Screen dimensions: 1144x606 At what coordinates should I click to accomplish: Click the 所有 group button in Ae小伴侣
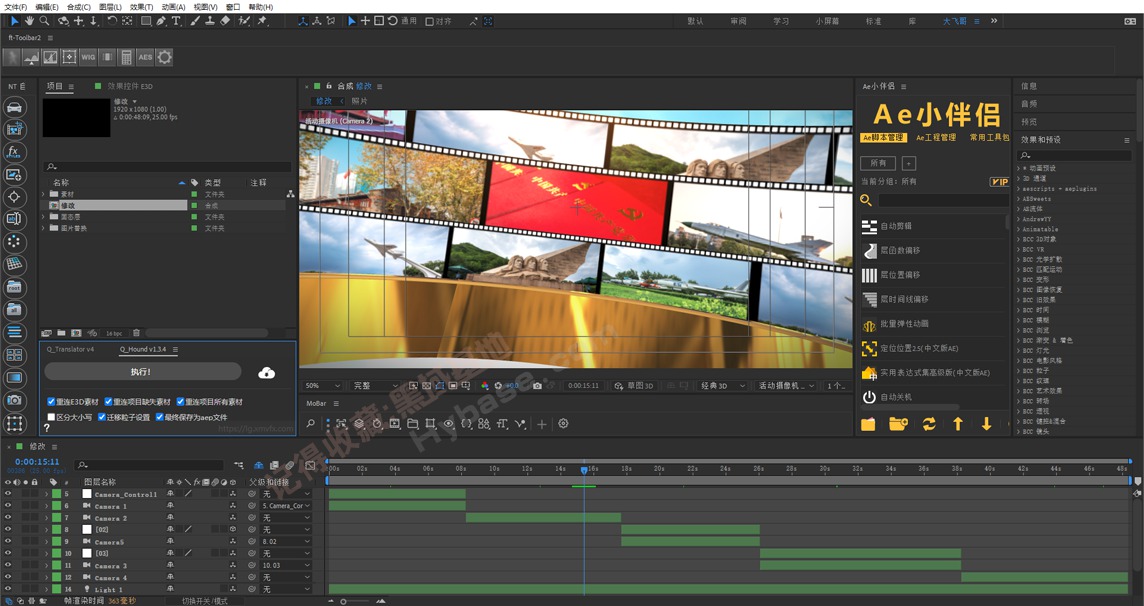(878, 163)
